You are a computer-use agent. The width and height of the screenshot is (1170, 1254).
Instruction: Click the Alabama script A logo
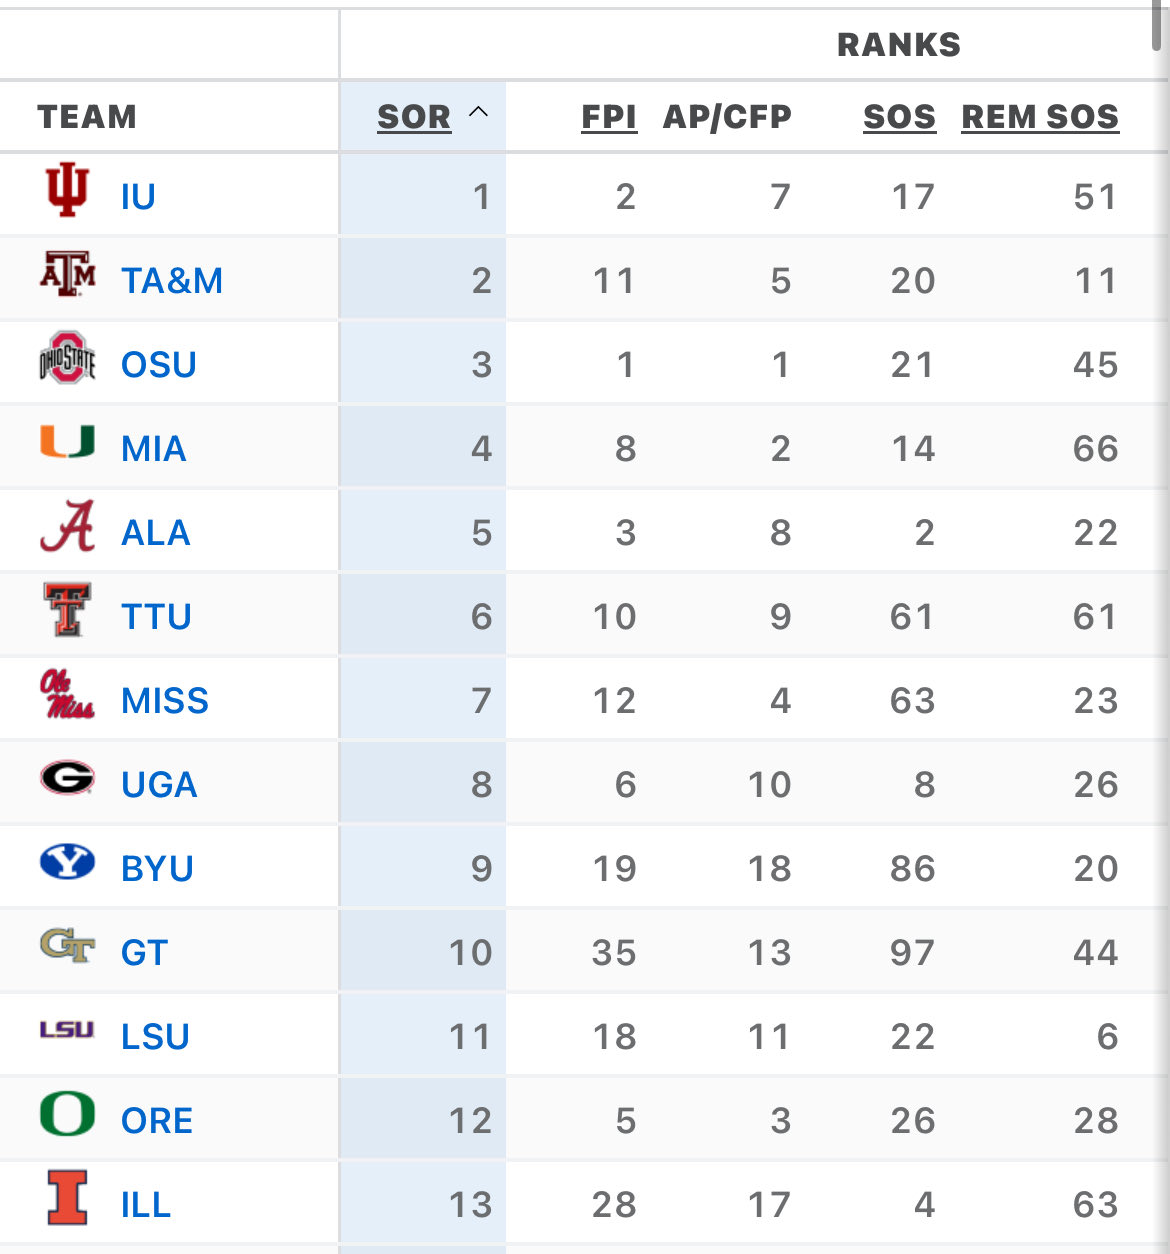[x=67, y=527]
